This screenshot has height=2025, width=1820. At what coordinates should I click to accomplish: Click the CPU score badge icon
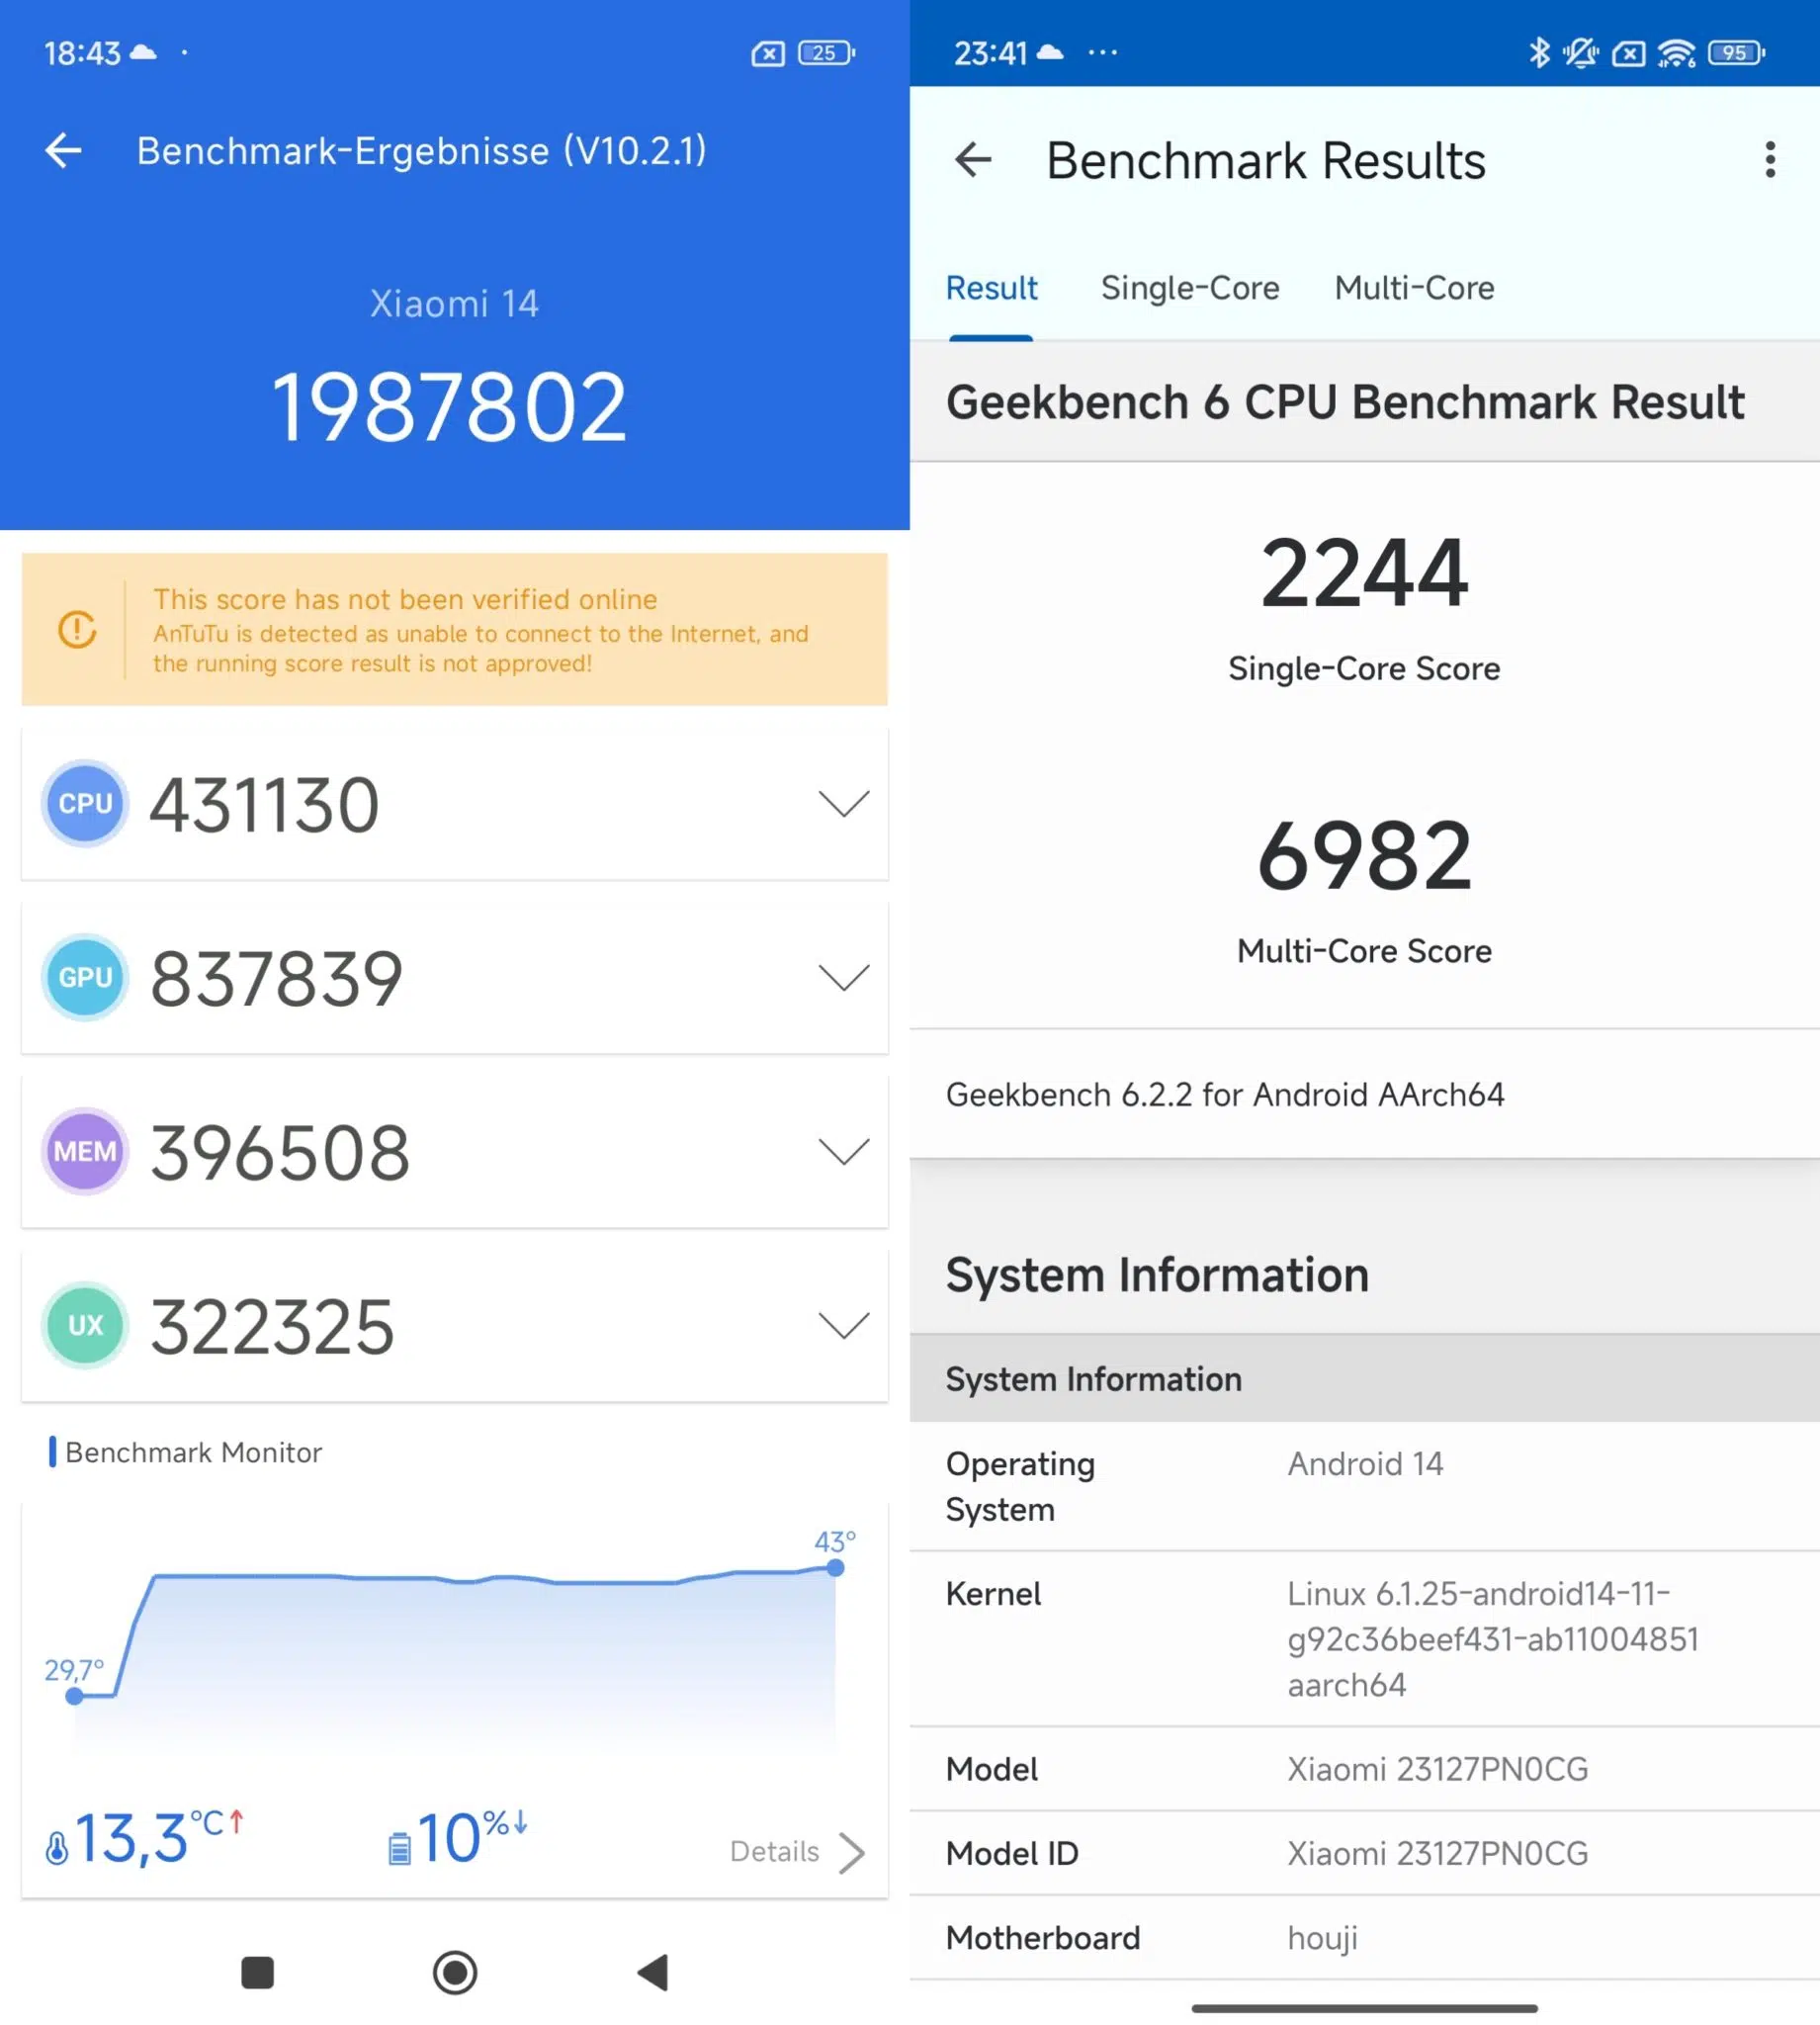pos(85,803)
